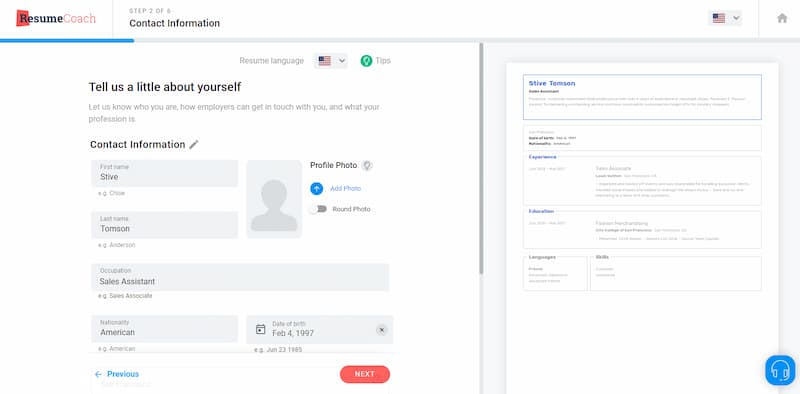Image resolution: width=800 pixels, height=394 pixels.
Task: Click the Add Photo link
Action: tap(345, 188)
